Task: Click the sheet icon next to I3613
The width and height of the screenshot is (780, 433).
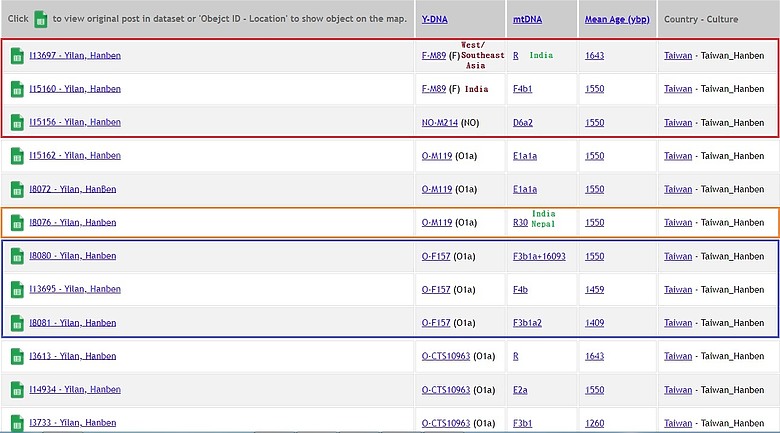Action: click(17, 356)
